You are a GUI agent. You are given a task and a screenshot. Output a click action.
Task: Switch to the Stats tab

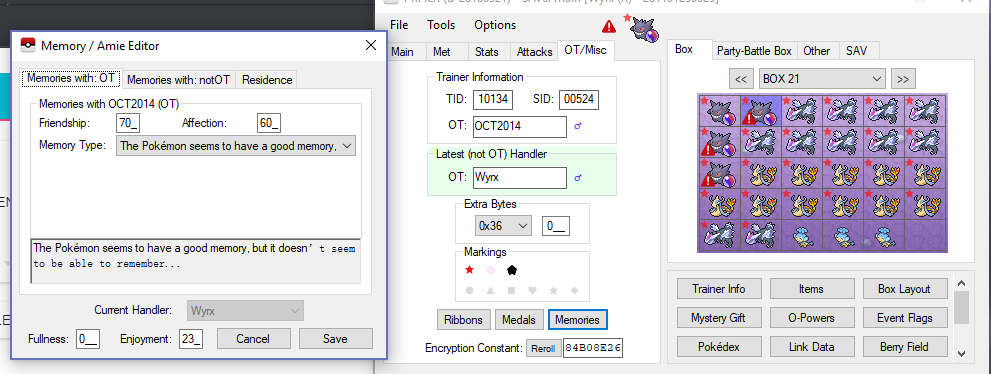tap(487, 52)
